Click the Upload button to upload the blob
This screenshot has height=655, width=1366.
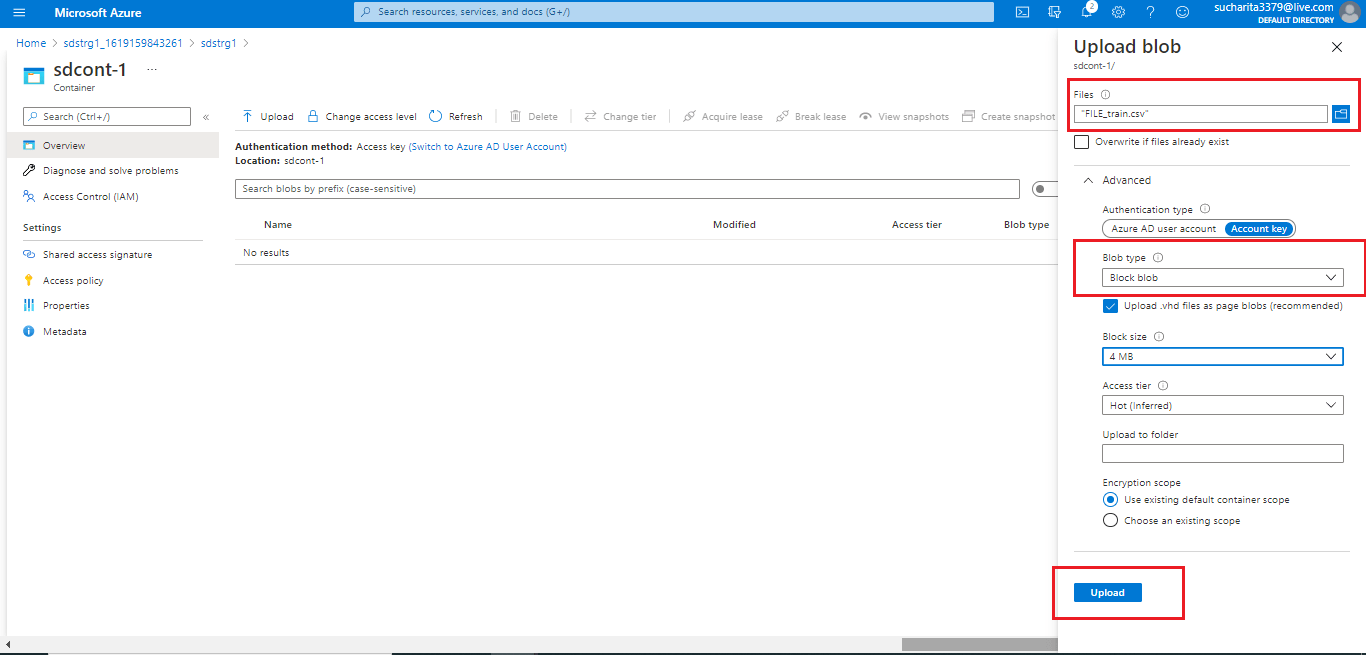1107,592
